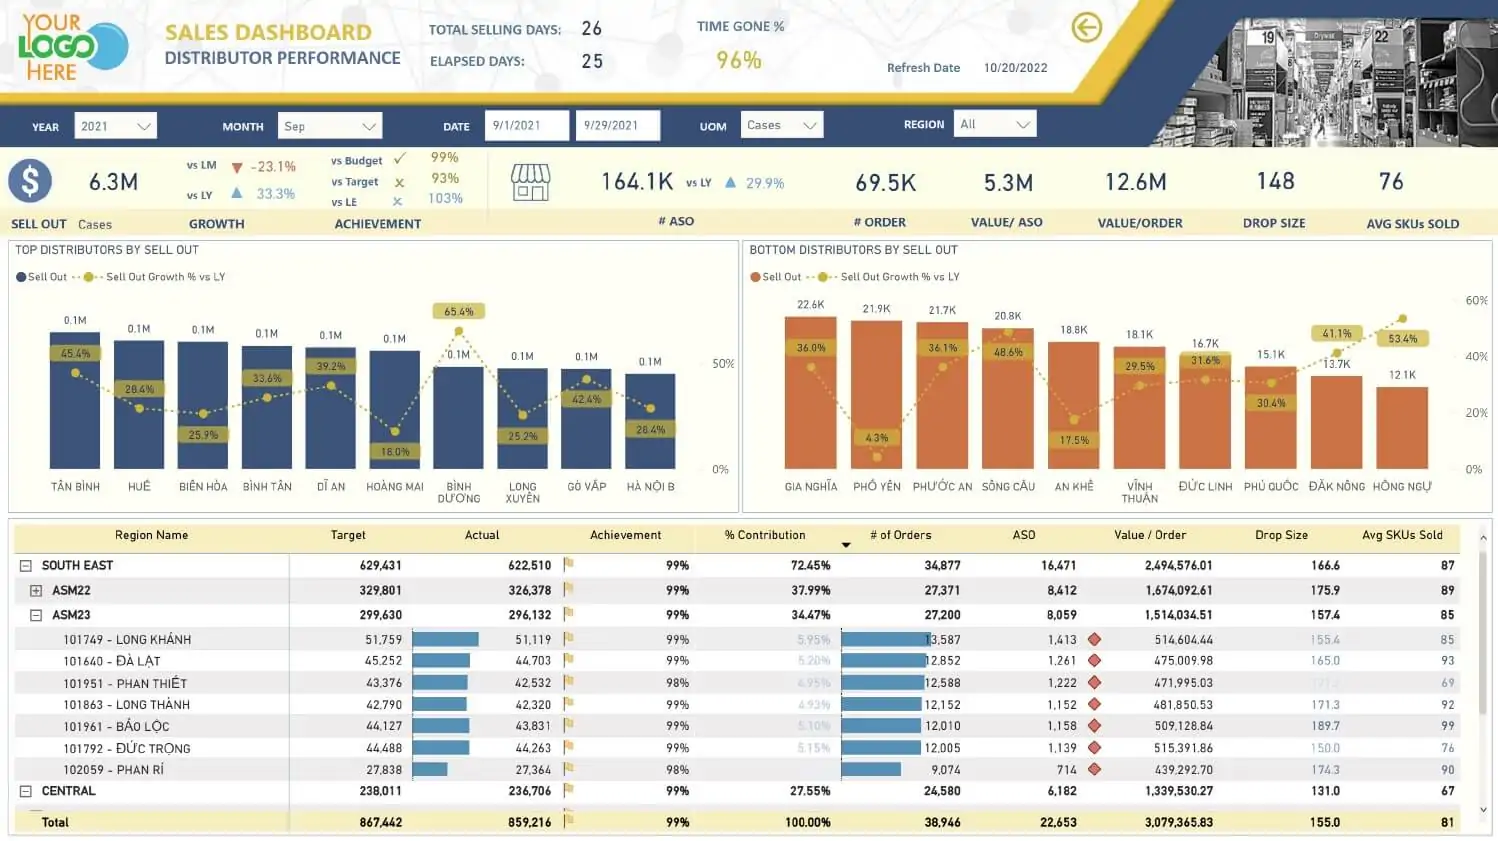Sort by Drop Size column header

[x=1281, y=535]
